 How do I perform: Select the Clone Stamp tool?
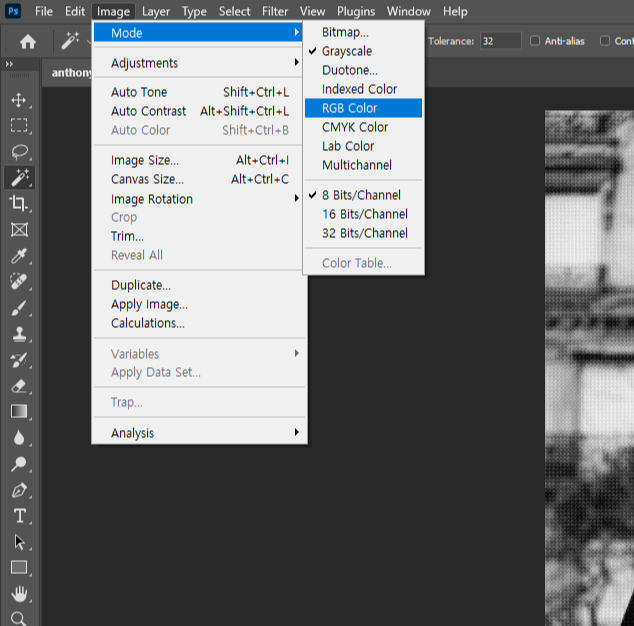pyautogui.click(x=19, y=334)
